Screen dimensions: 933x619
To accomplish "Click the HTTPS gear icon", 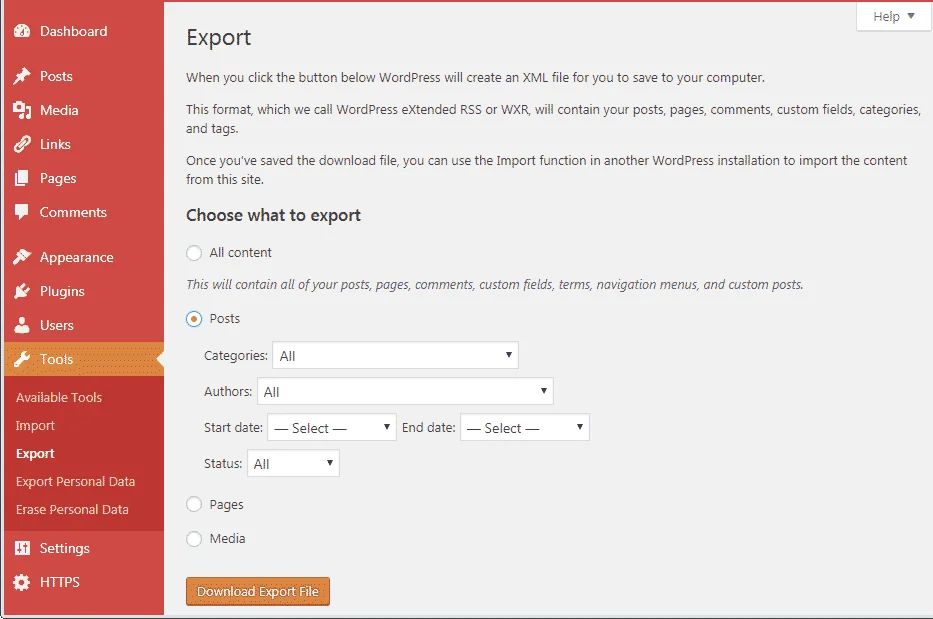I will point(22,582).
